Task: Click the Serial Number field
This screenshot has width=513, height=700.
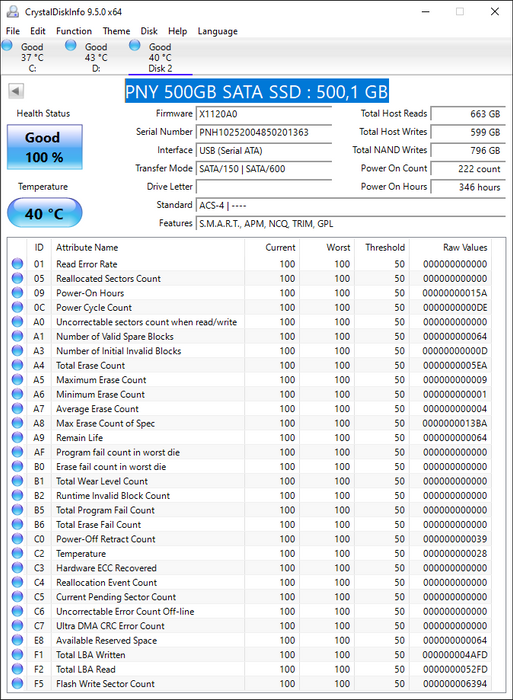Action: coord(264,132)
